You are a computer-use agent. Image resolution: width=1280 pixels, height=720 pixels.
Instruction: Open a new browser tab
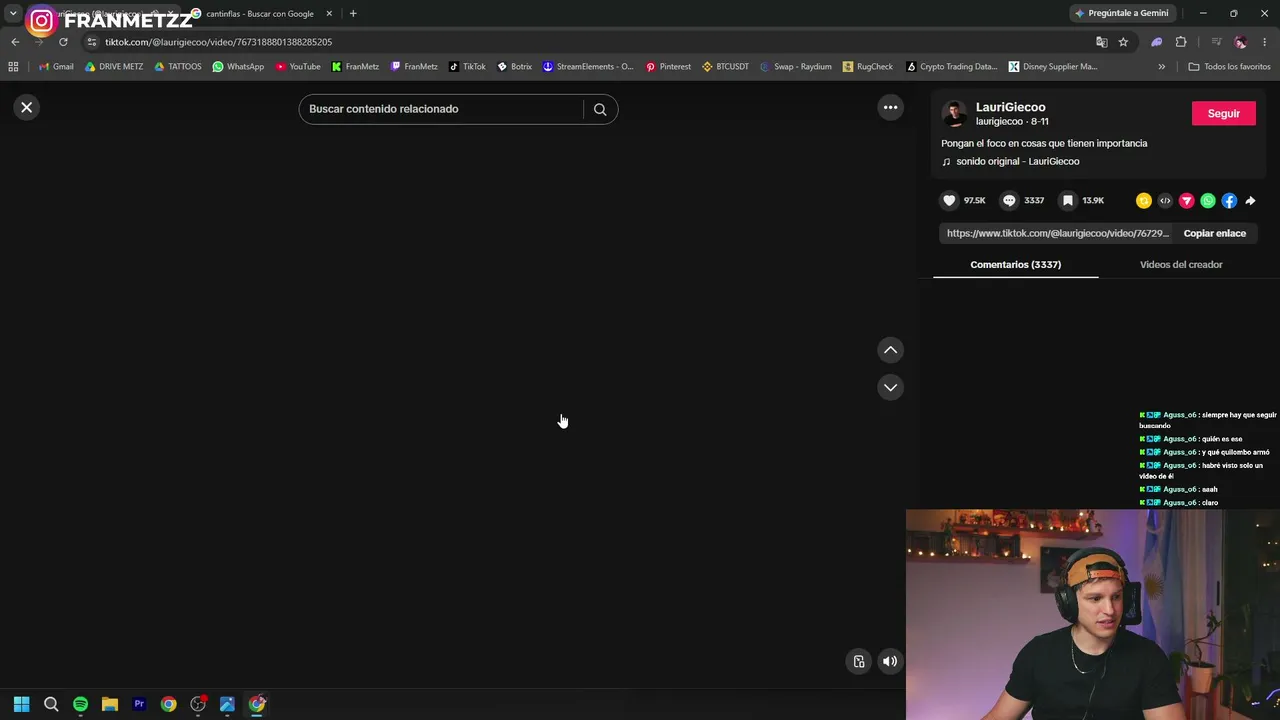tap(353, 14)
